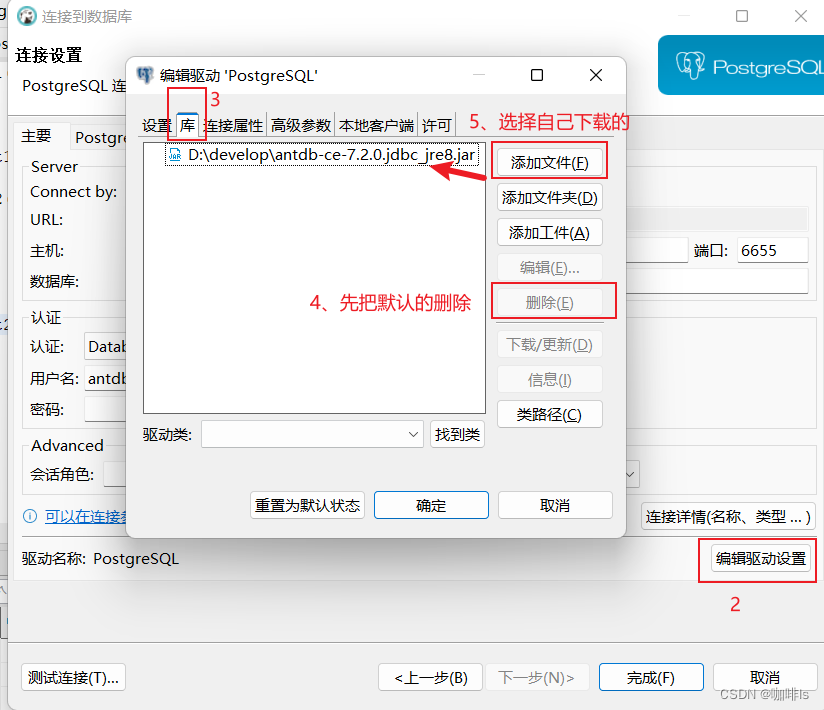Click 重置为默认状态 button
The height and width of the screenshot is (710, 824).
click(307, 506)
